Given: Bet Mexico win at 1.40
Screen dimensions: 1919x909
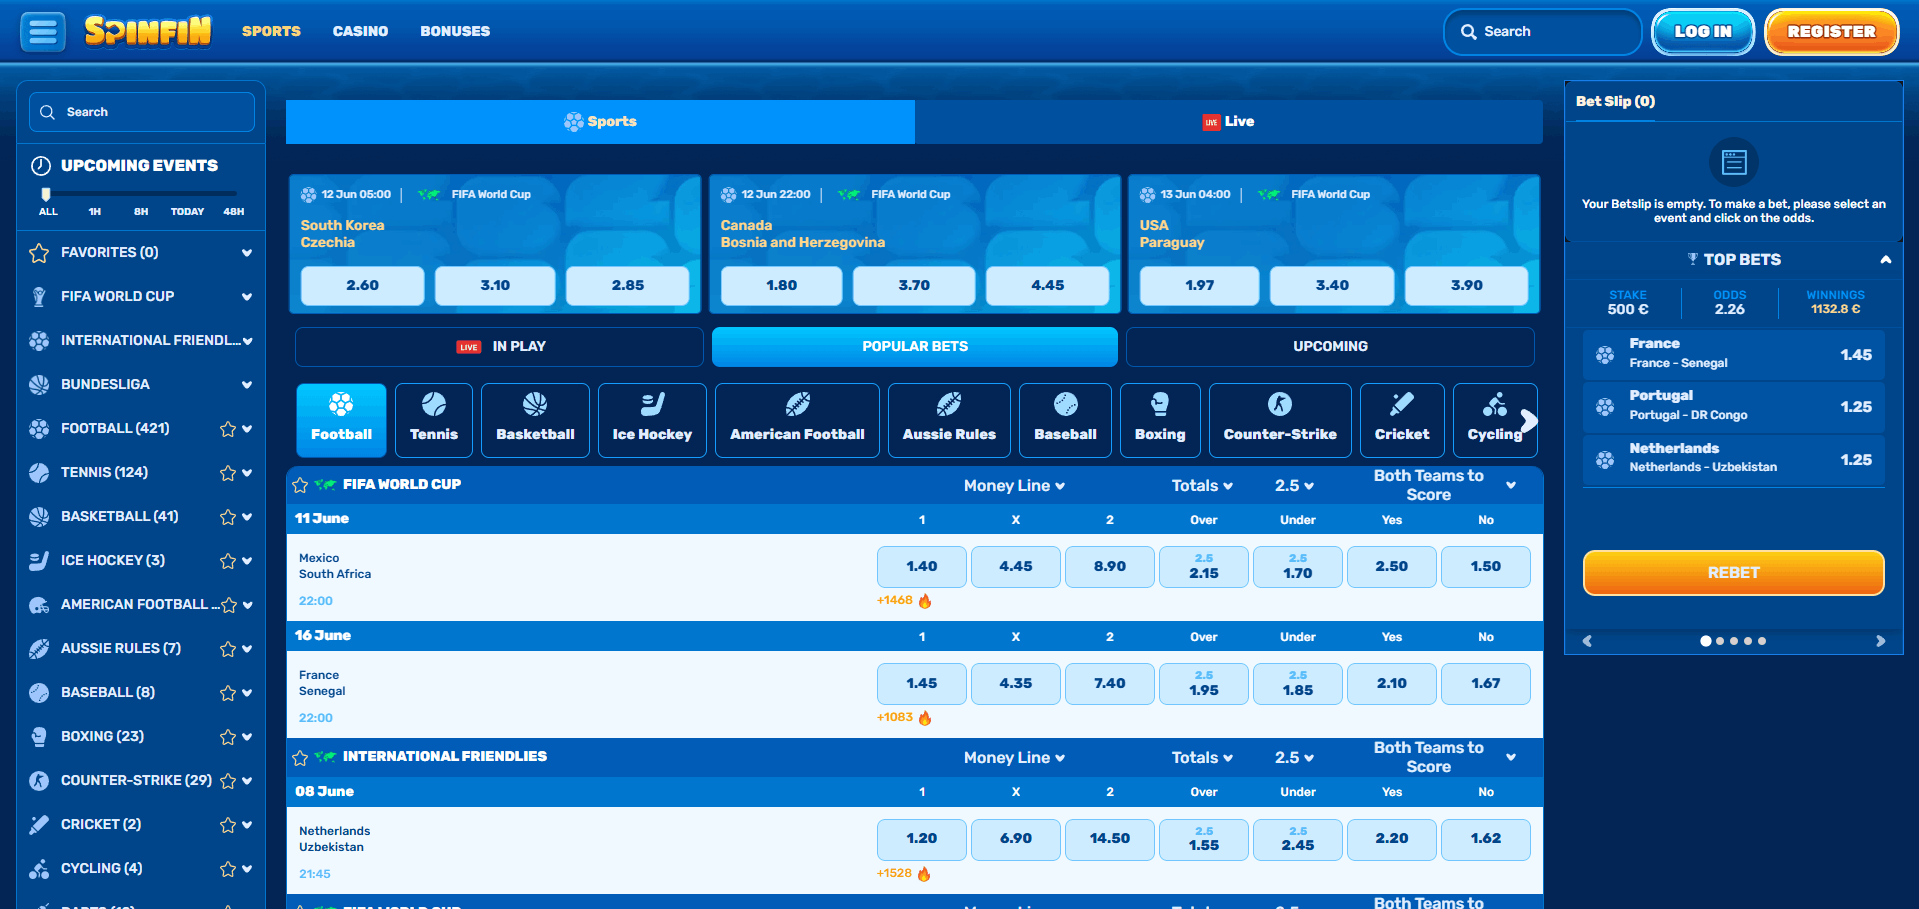Looking at the screenshot, I should coord(921,567).
